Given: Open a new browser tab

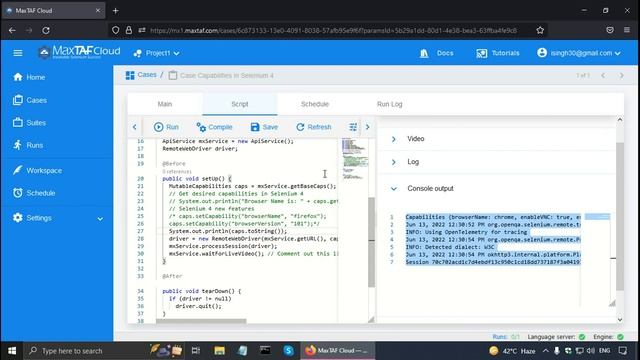Looking at the screenshot, I should click(x=116, y=11).
